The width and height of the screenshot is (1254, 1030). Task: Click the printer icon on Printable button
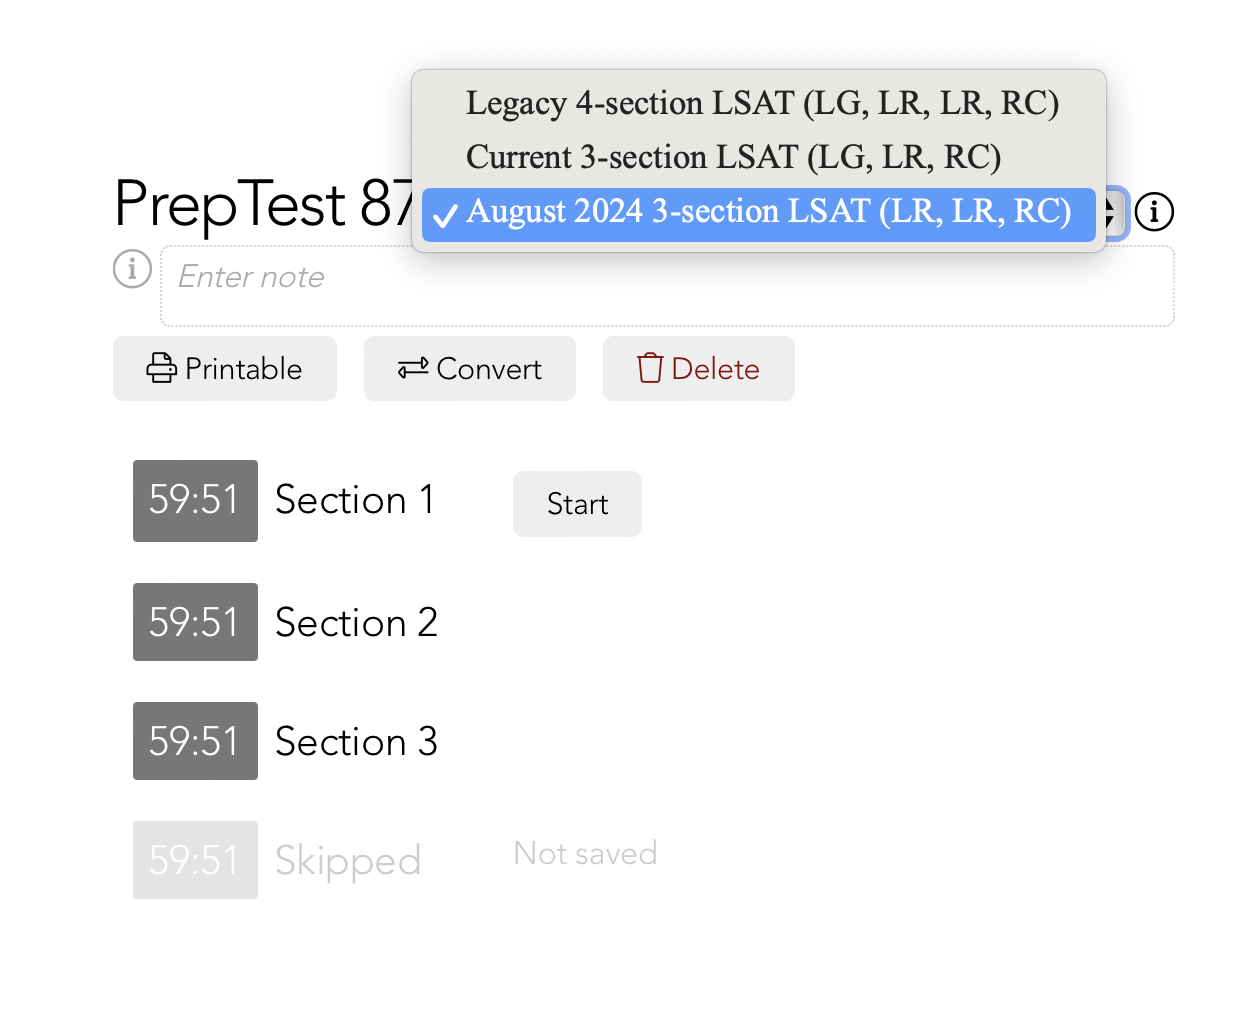pyautogui.click(x=162, y=368)
